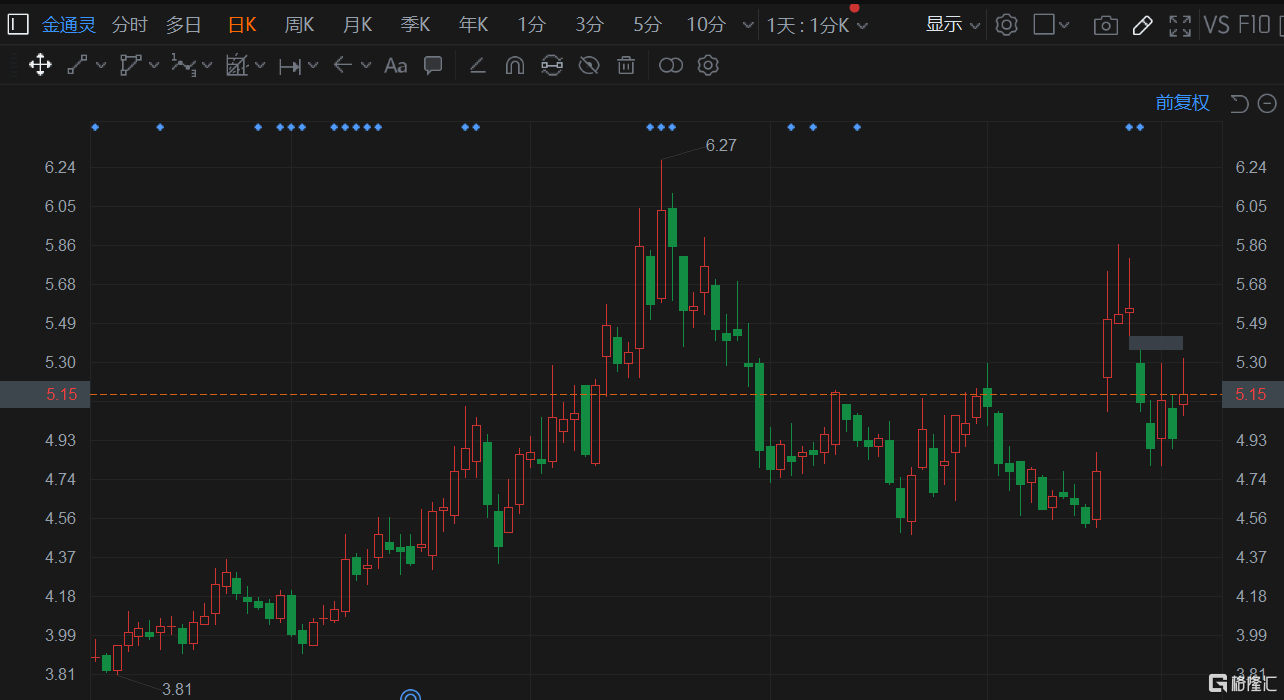
Task: Click the angle line eraser icon
Action: click(477, 66)
